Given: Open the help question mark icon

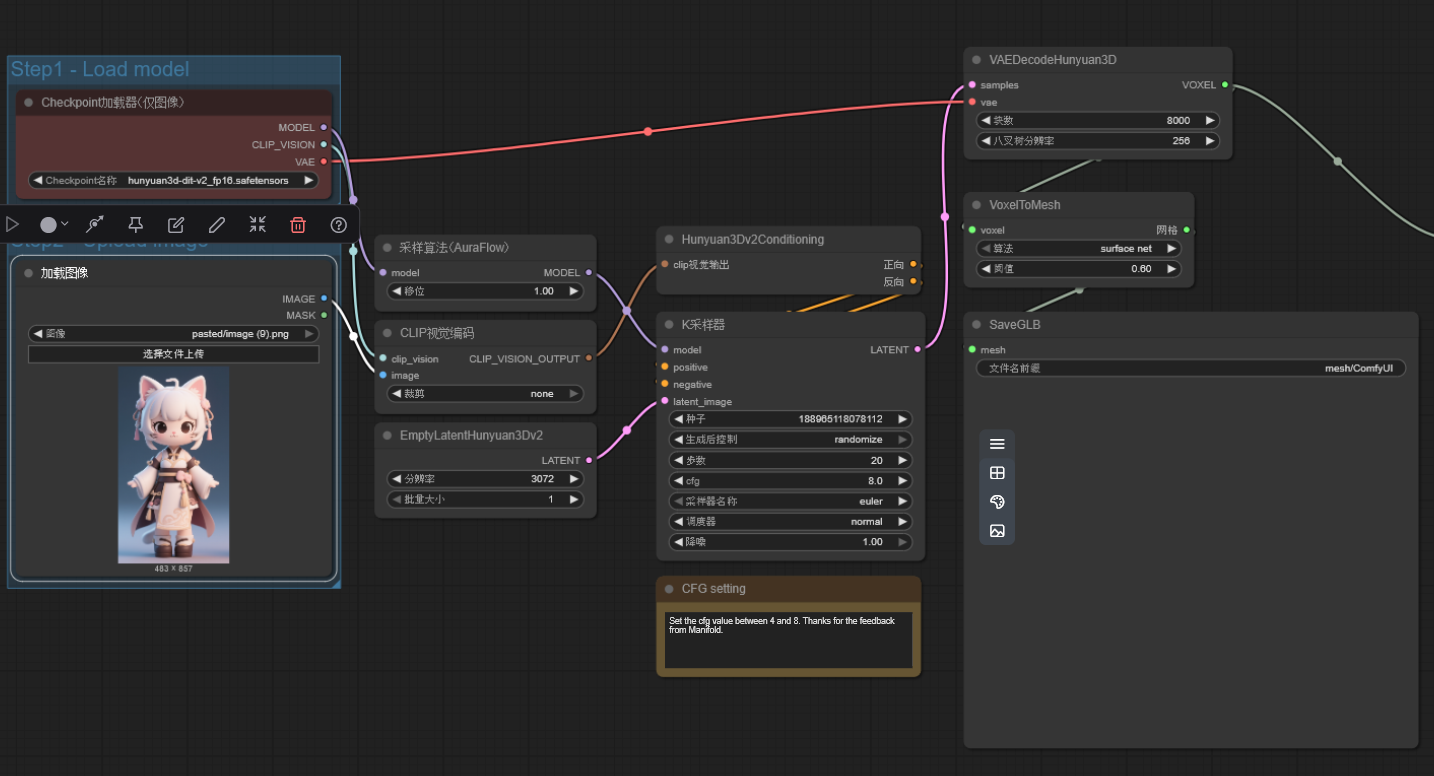Looking at the screenshot, I should pos(339,225).
